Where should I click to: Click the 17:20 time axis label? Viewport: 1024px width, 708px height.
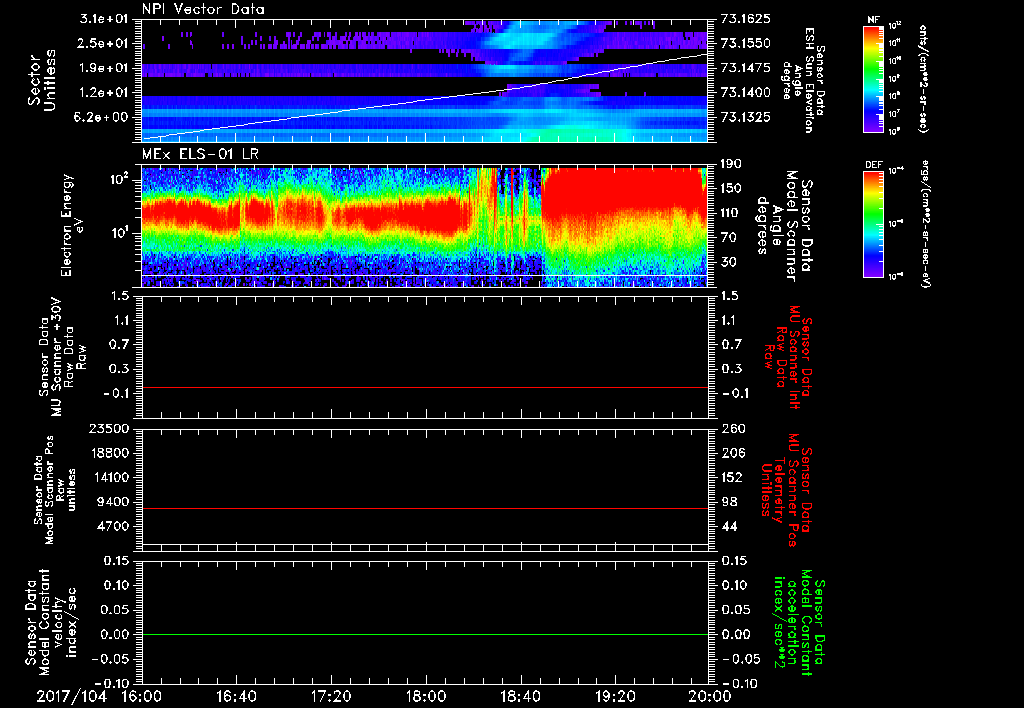(331, 695)
